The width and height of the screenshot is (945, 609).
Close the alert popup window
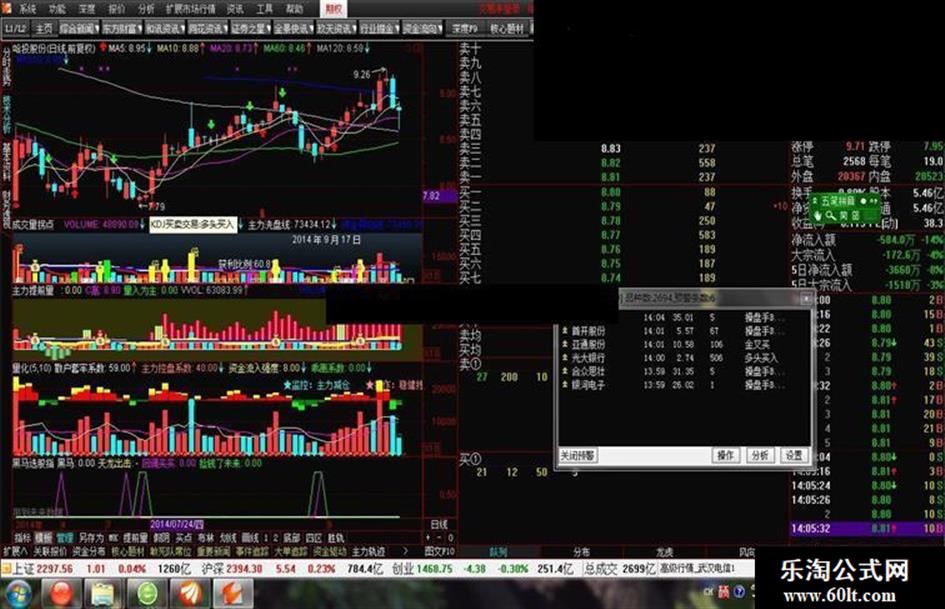806,298
